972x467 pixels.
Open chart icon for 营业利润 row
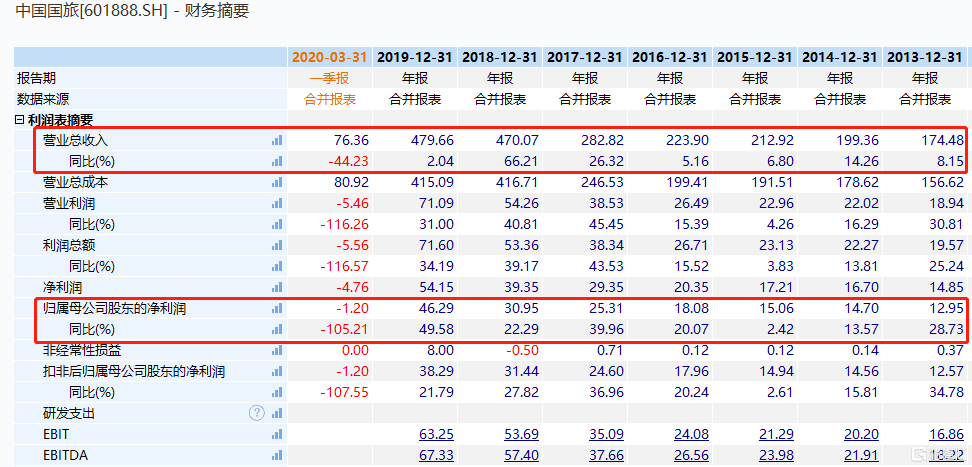click(276, 203)
